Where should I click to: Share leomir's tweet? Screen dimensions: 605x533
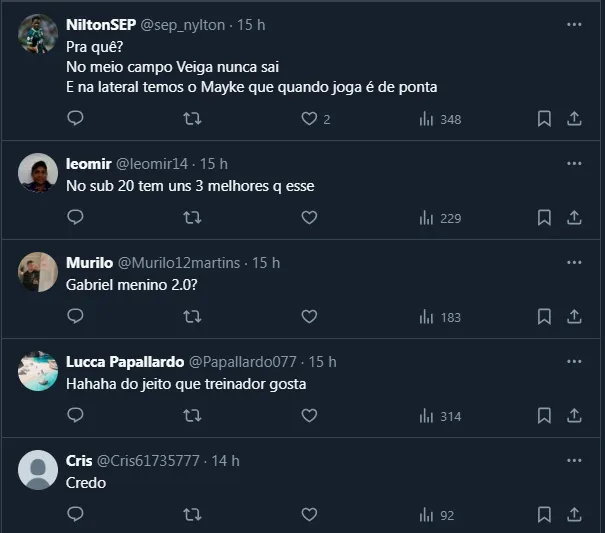tap(574, 217)
